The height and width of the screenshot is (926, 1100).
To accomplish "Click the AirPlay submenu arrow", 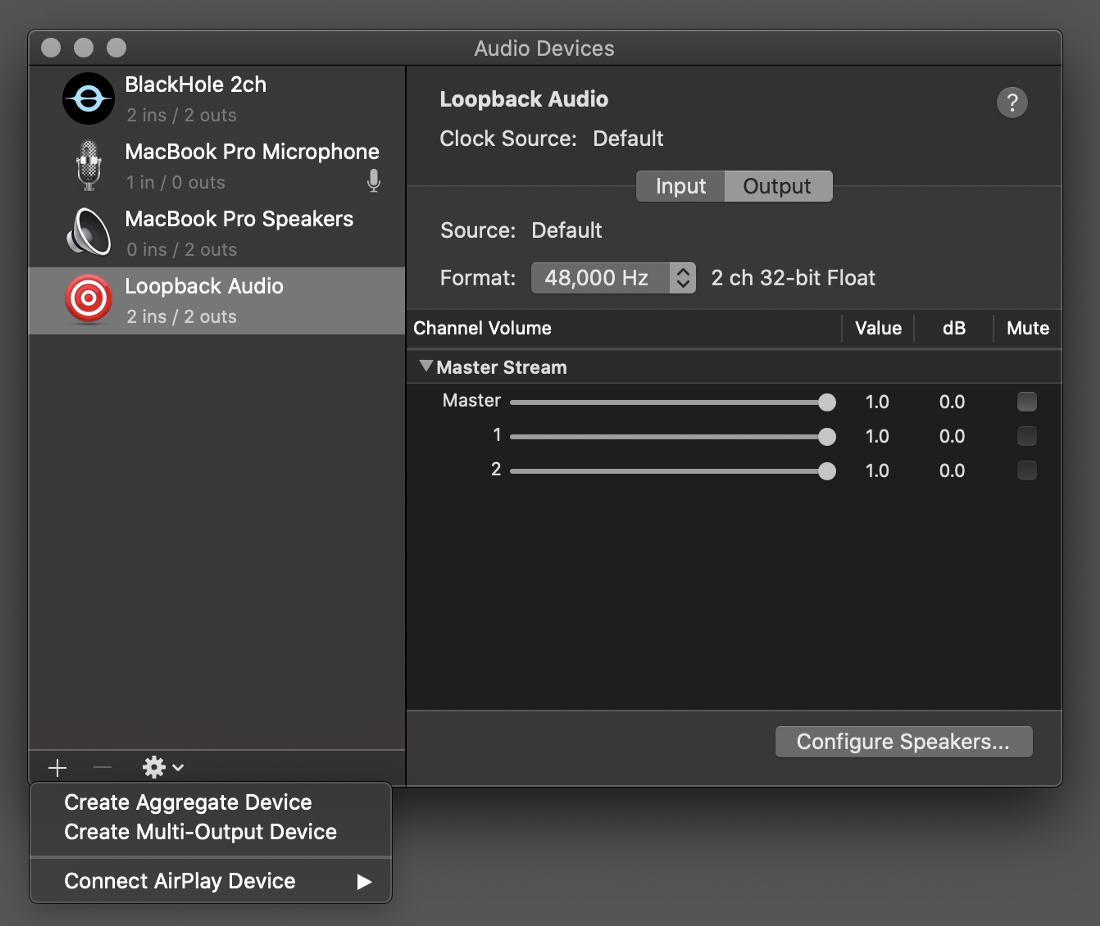I will point(363,882).
